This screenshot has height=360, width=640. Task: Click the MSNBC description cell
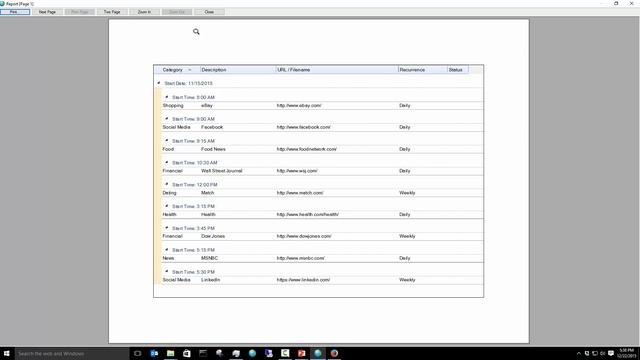pyautogui.click(x=209, y=258)
